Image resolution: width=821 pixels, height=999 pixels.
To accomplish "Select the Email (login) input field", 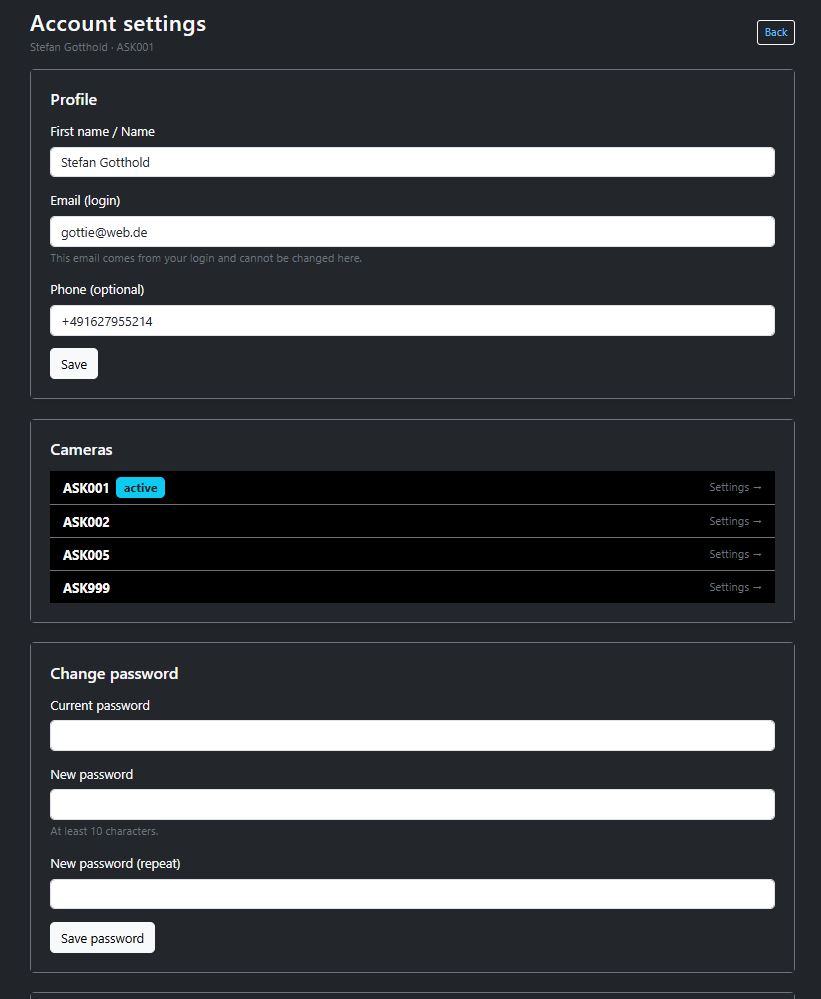I will click(x=412, y=231).
